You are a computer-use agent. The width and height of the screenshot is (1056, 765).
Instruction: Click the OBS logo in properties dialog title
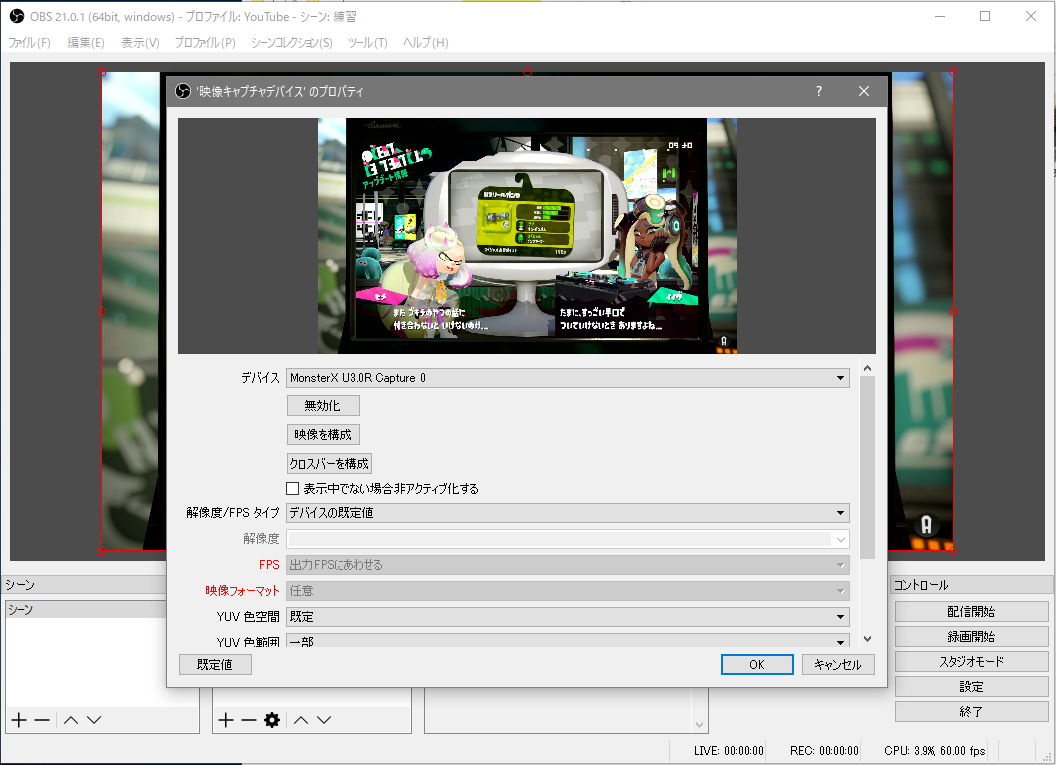[x=183, y=91]
